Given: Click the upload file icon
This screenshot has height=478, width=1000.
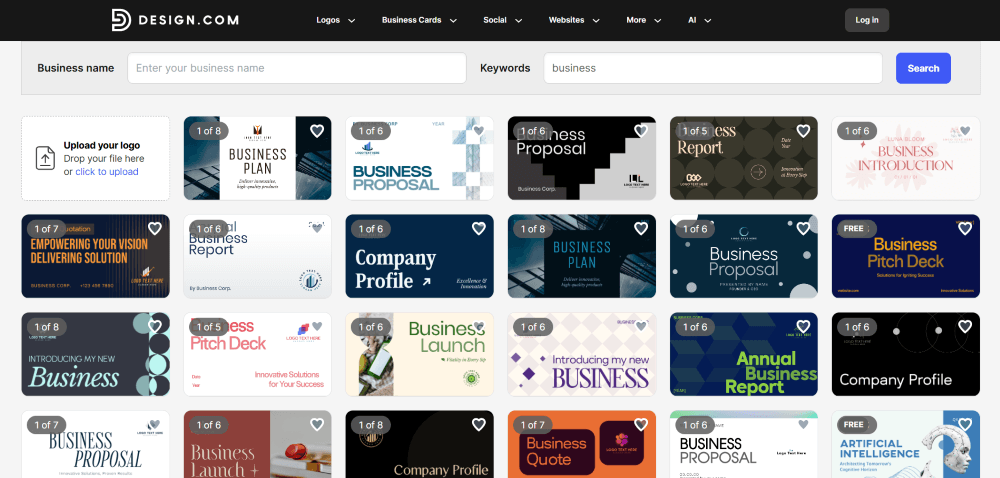Looking at the screenshot, I should [46, 158].
